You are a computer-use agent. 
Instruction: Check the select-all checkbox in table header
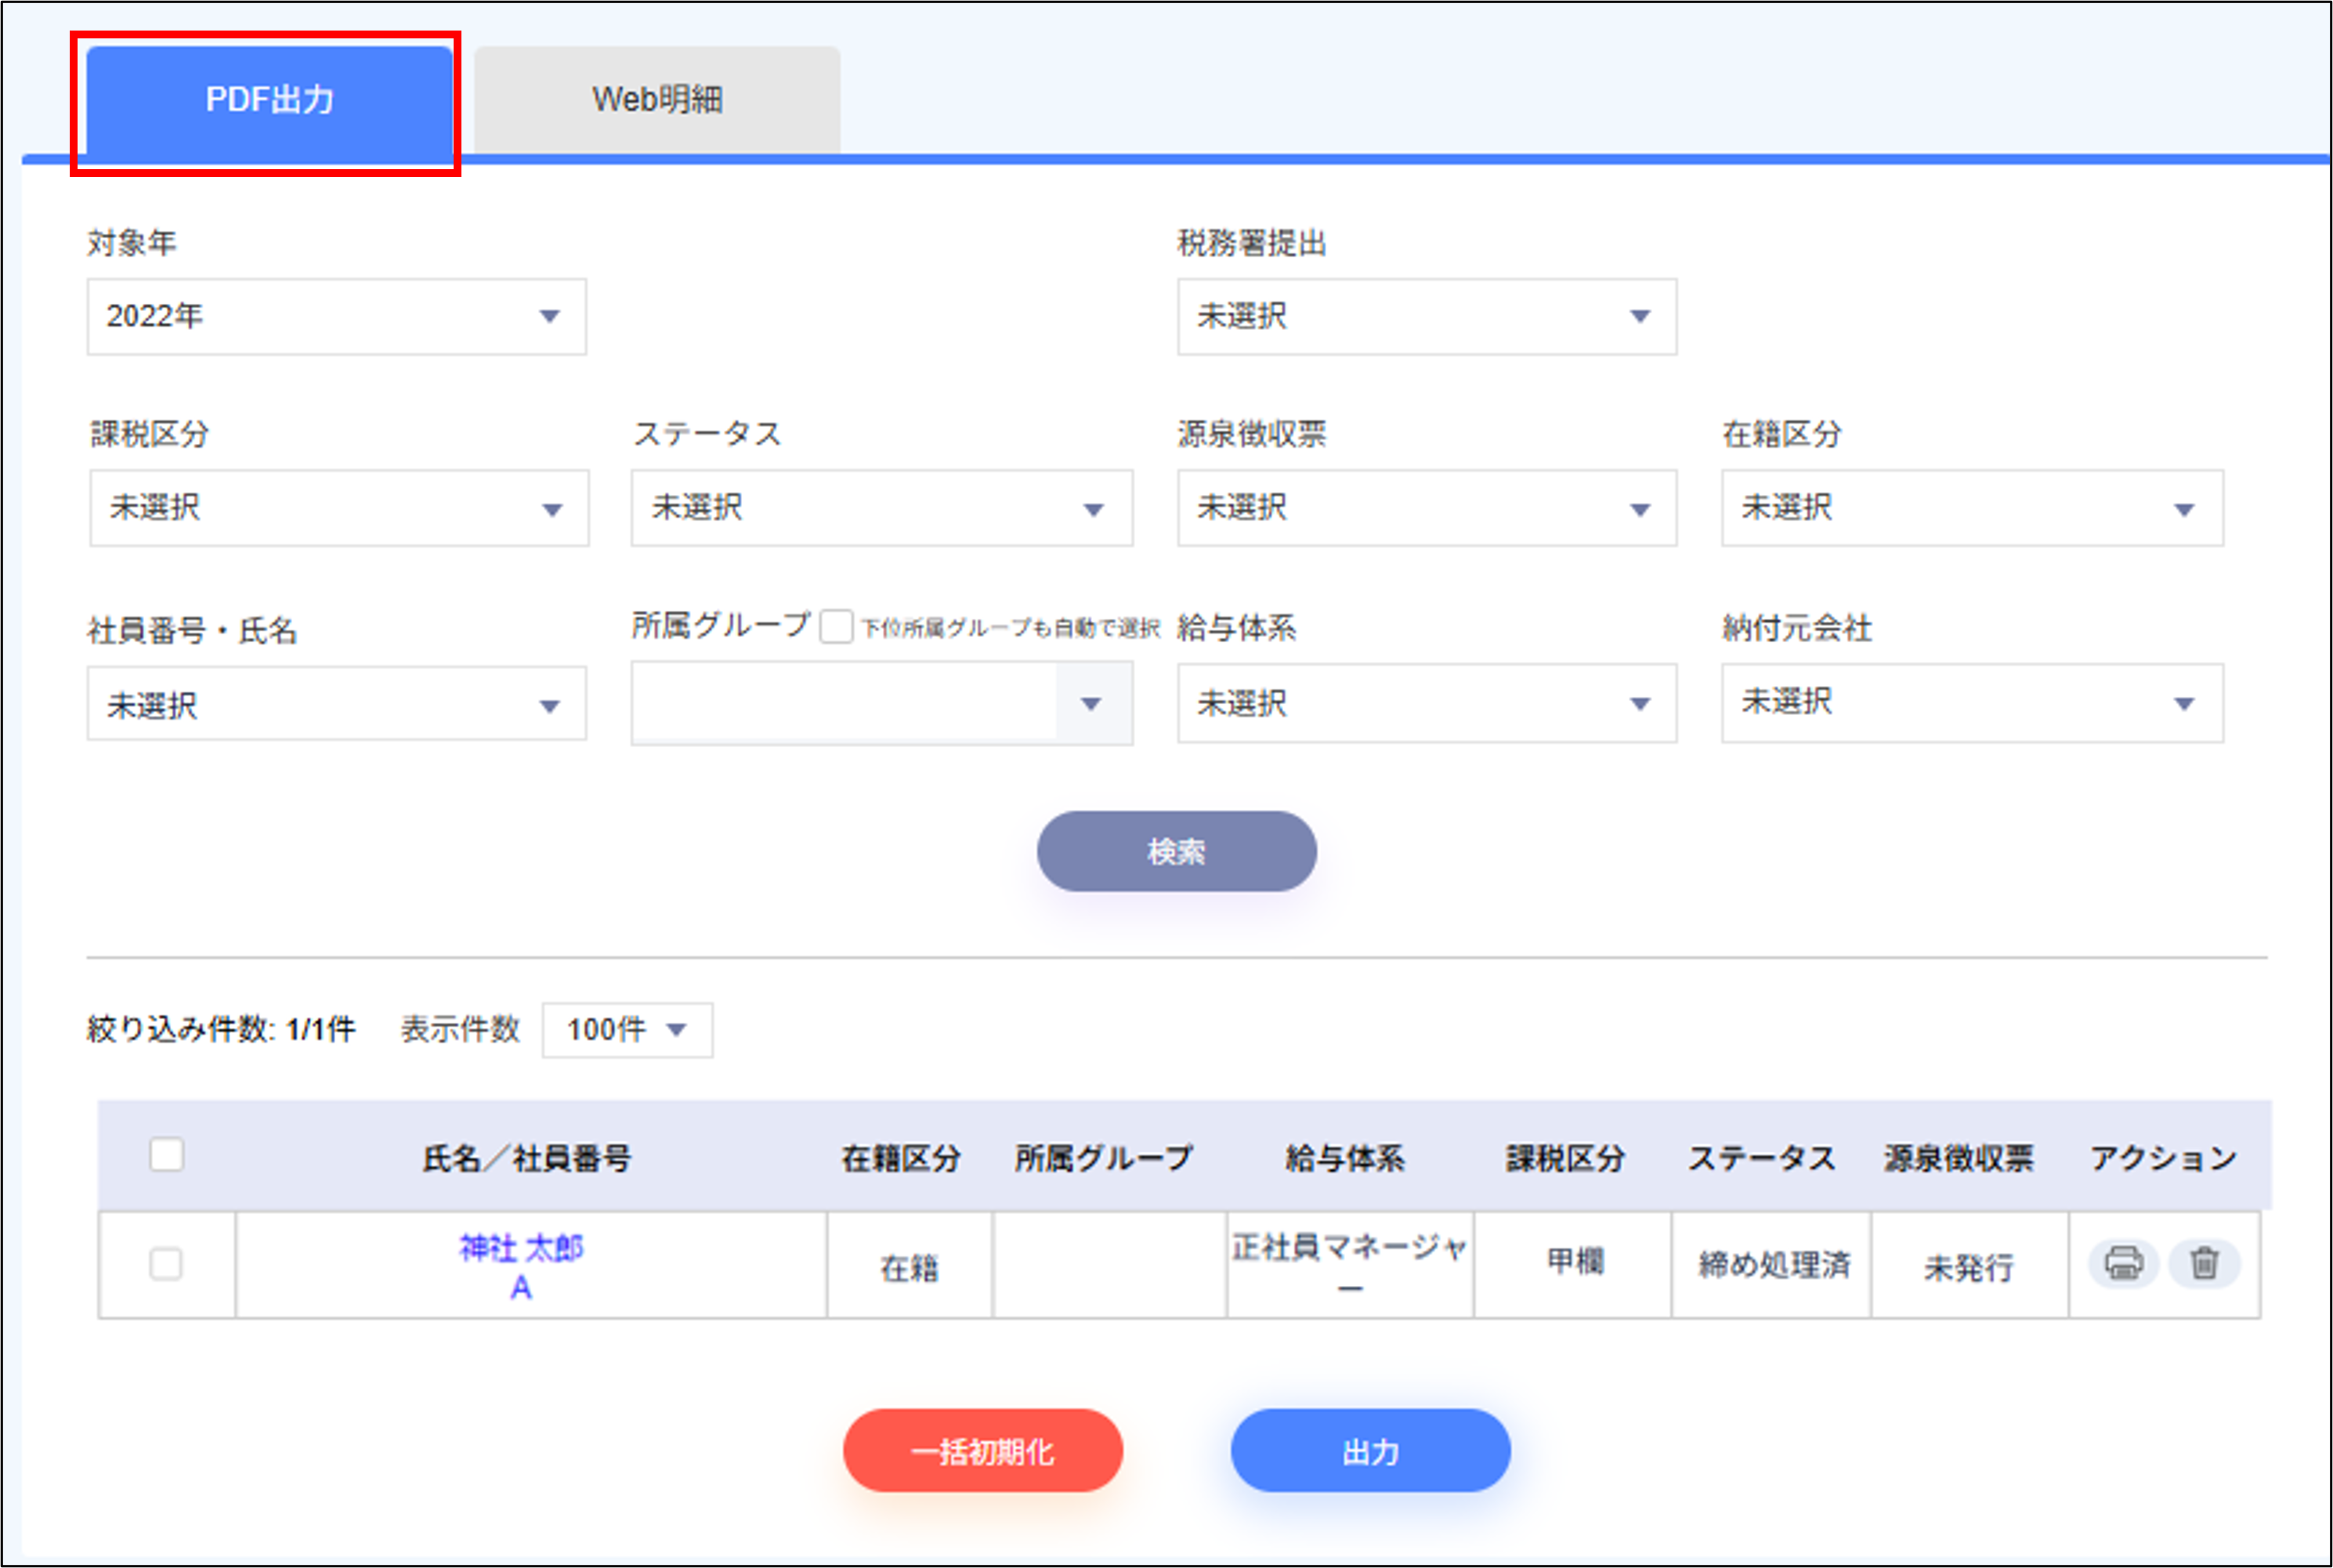166,1154
